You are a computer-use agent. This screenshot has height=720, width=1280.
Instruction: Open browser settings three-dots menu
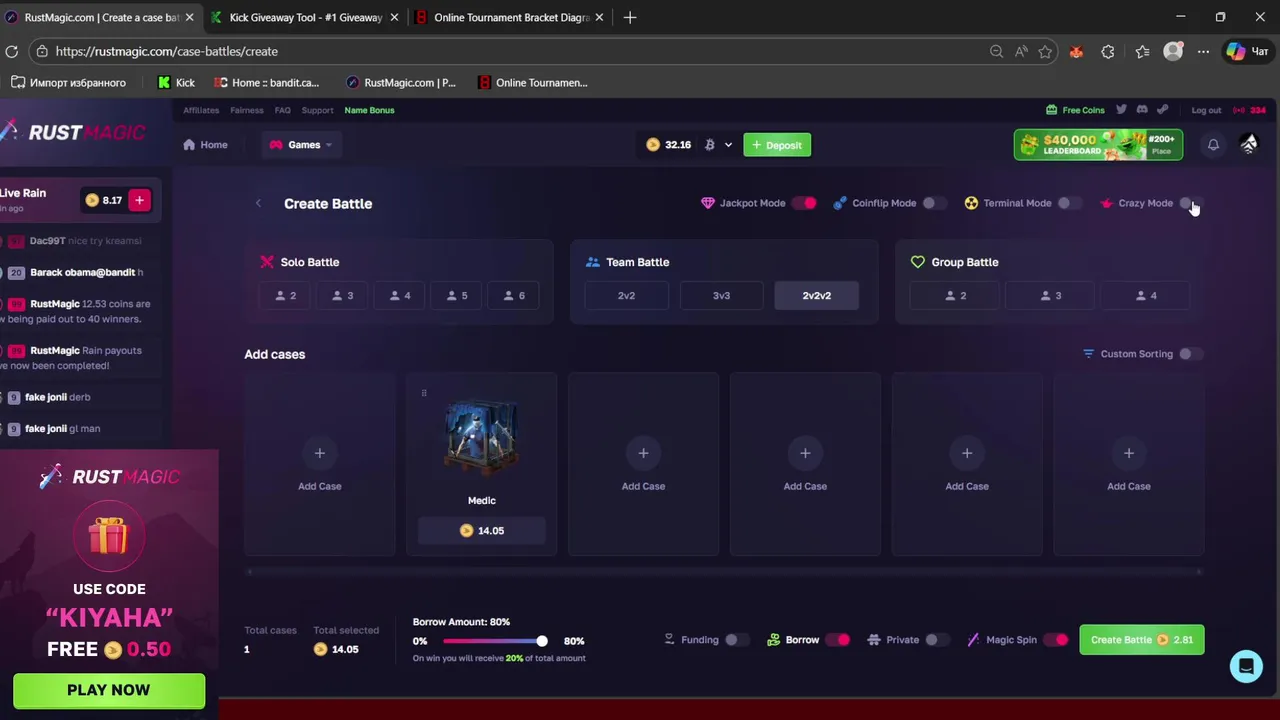coord(1204,51)
